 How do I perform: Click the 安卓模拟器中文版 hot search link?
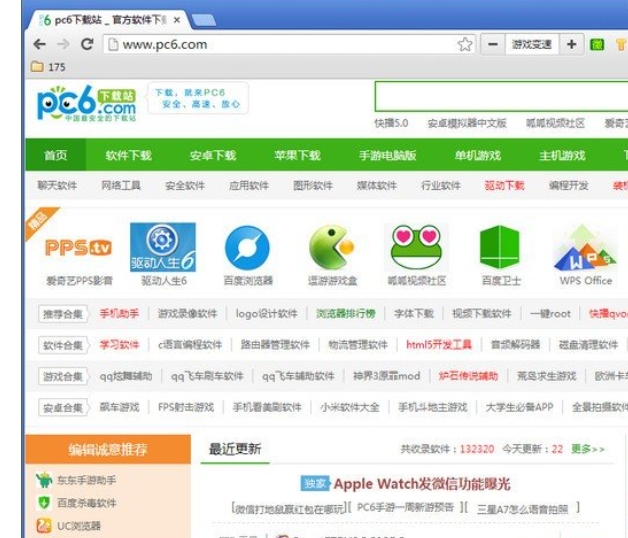[x=467, y=123]
